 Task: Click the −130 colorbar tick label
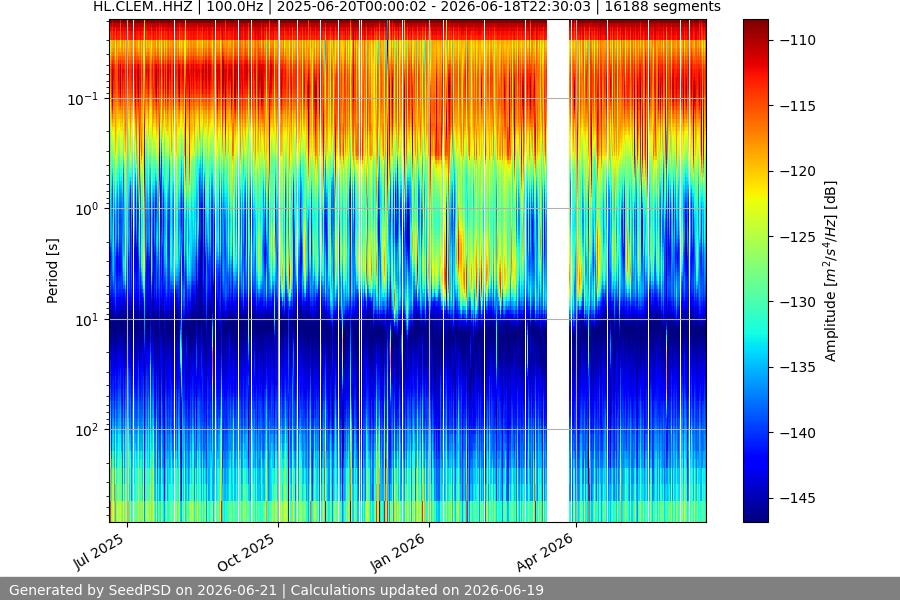coord(797,302)
